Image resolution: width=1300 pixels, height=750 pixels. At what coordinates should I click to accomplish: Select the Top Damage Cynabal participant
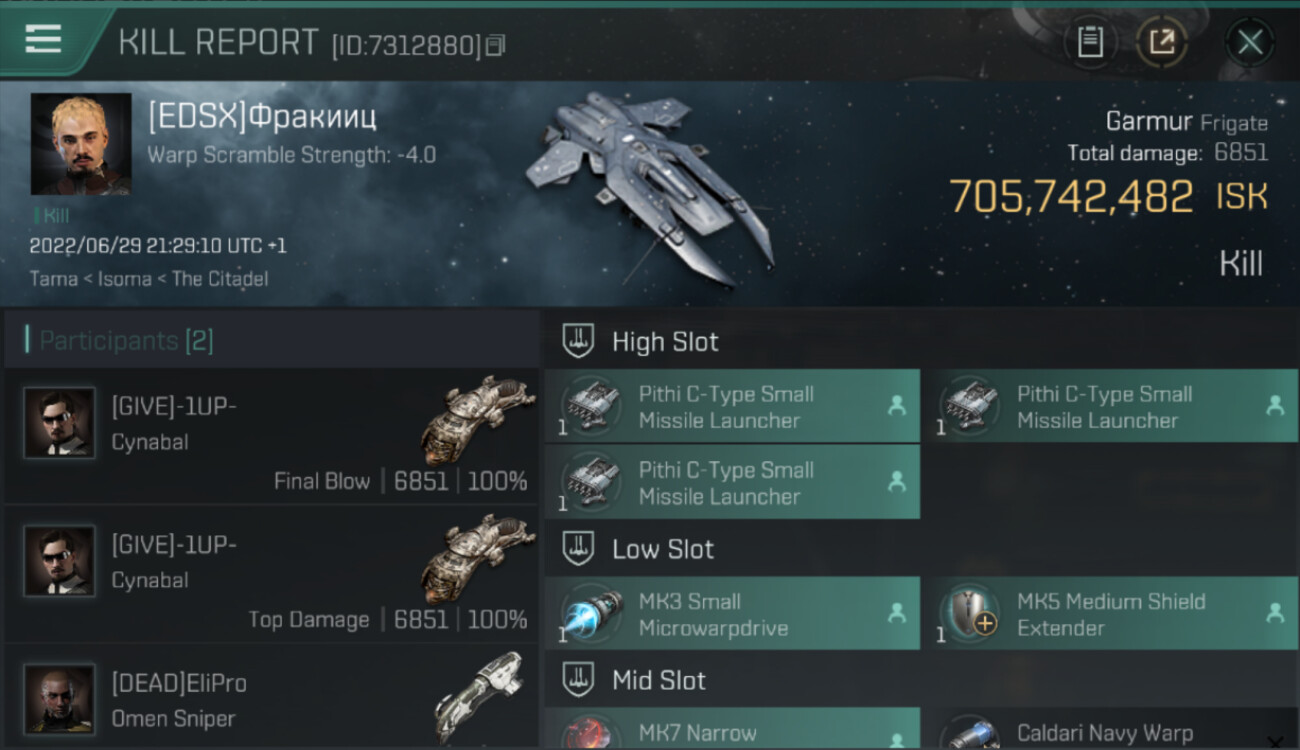point(271,574)
